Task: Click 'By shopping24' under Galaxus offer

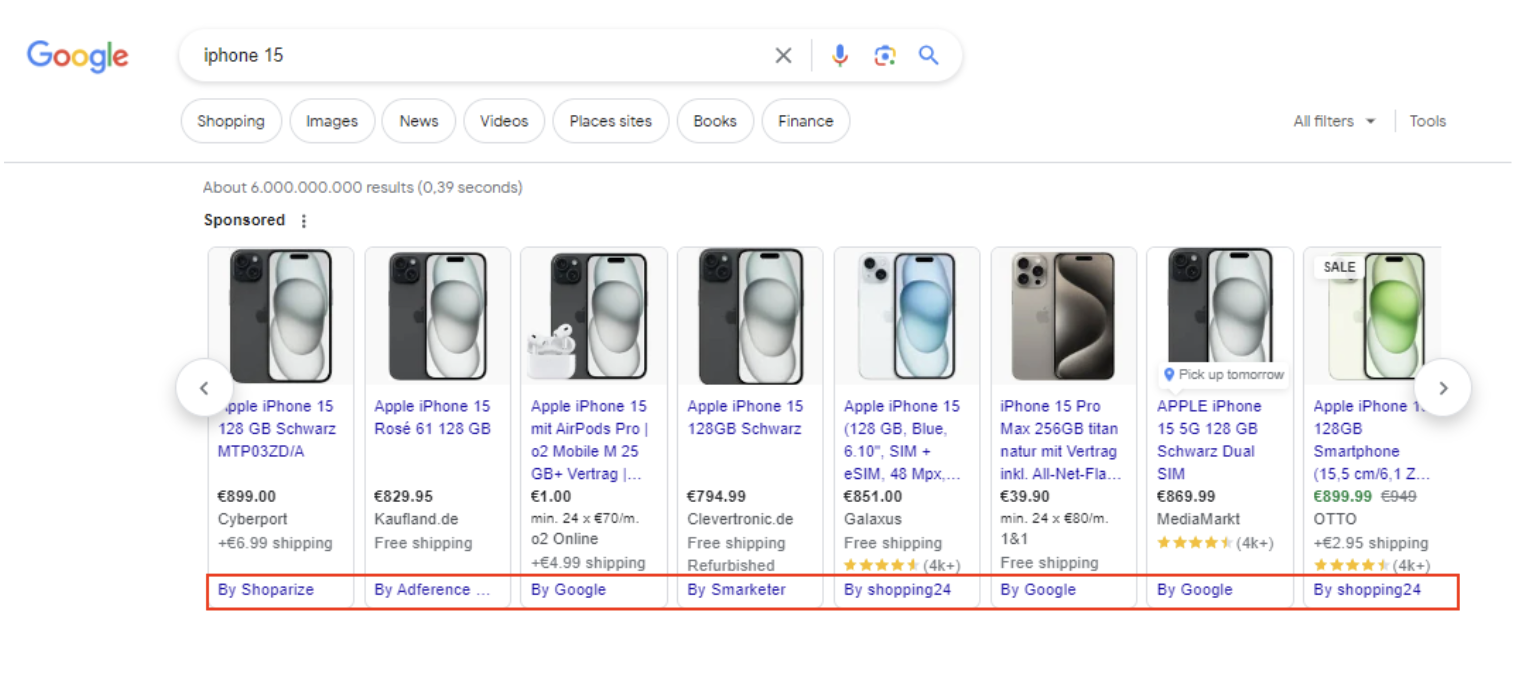Action: pyautogui.click(x=897, y=590)
